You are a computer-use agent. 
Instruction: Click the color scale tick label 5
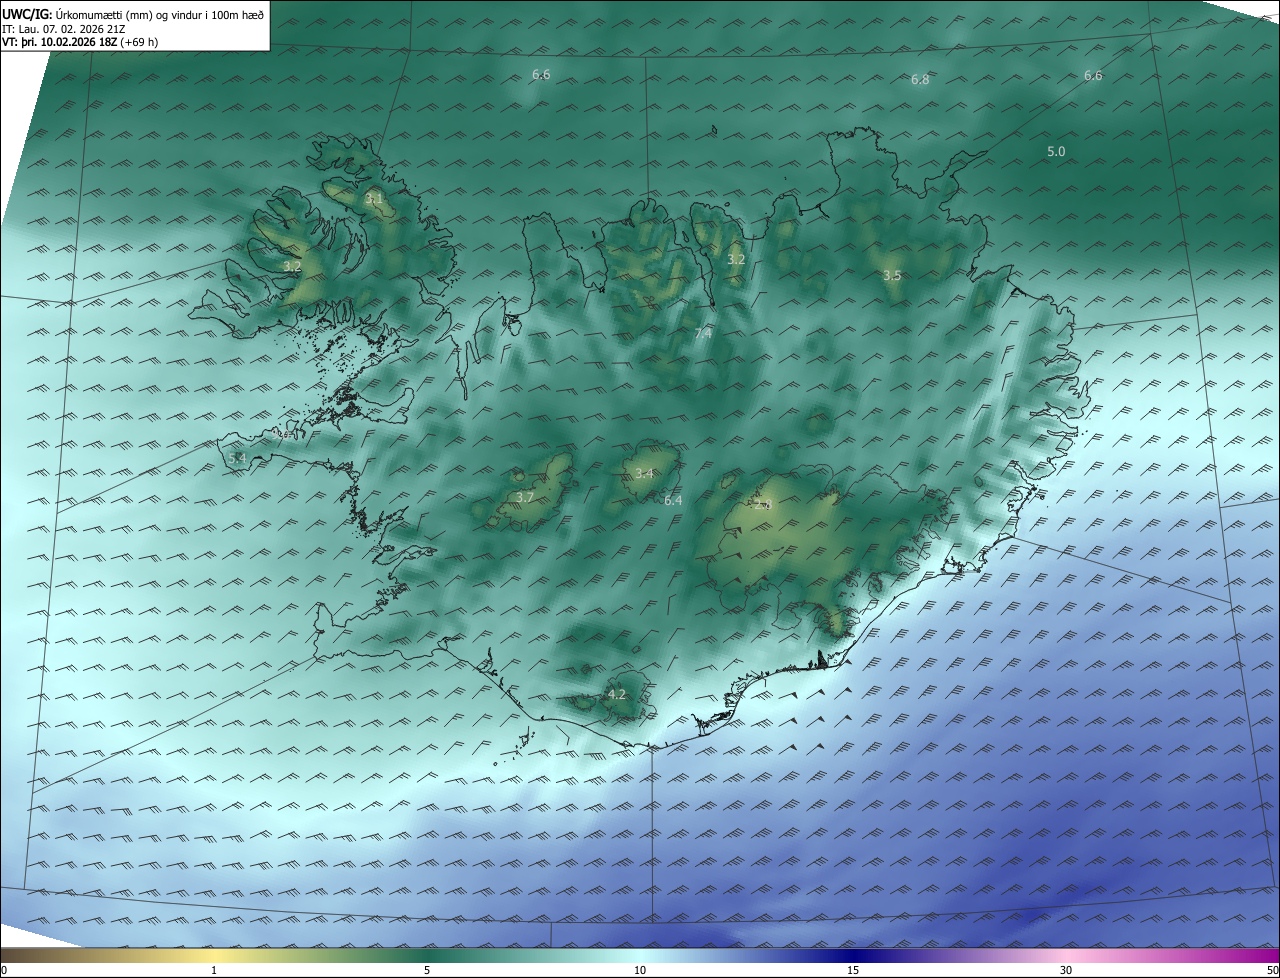(x=427, y=970)
